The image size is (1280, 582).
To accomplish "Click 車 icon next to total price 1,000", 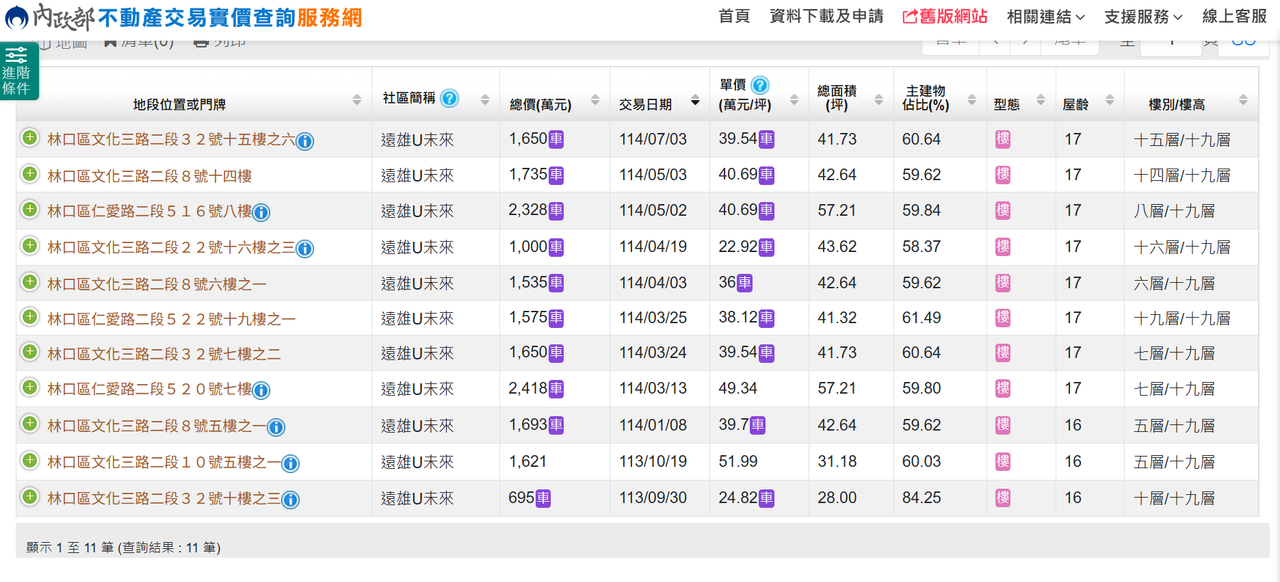I will pos(556,247).
